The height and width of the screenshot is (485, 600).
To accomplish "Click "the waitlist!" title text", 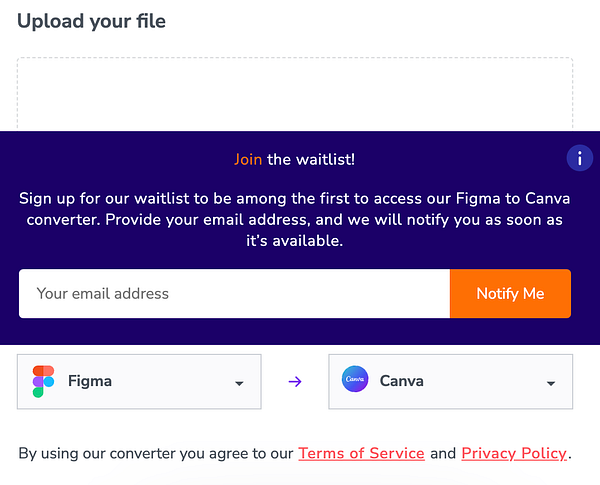I will click(311, 159).
